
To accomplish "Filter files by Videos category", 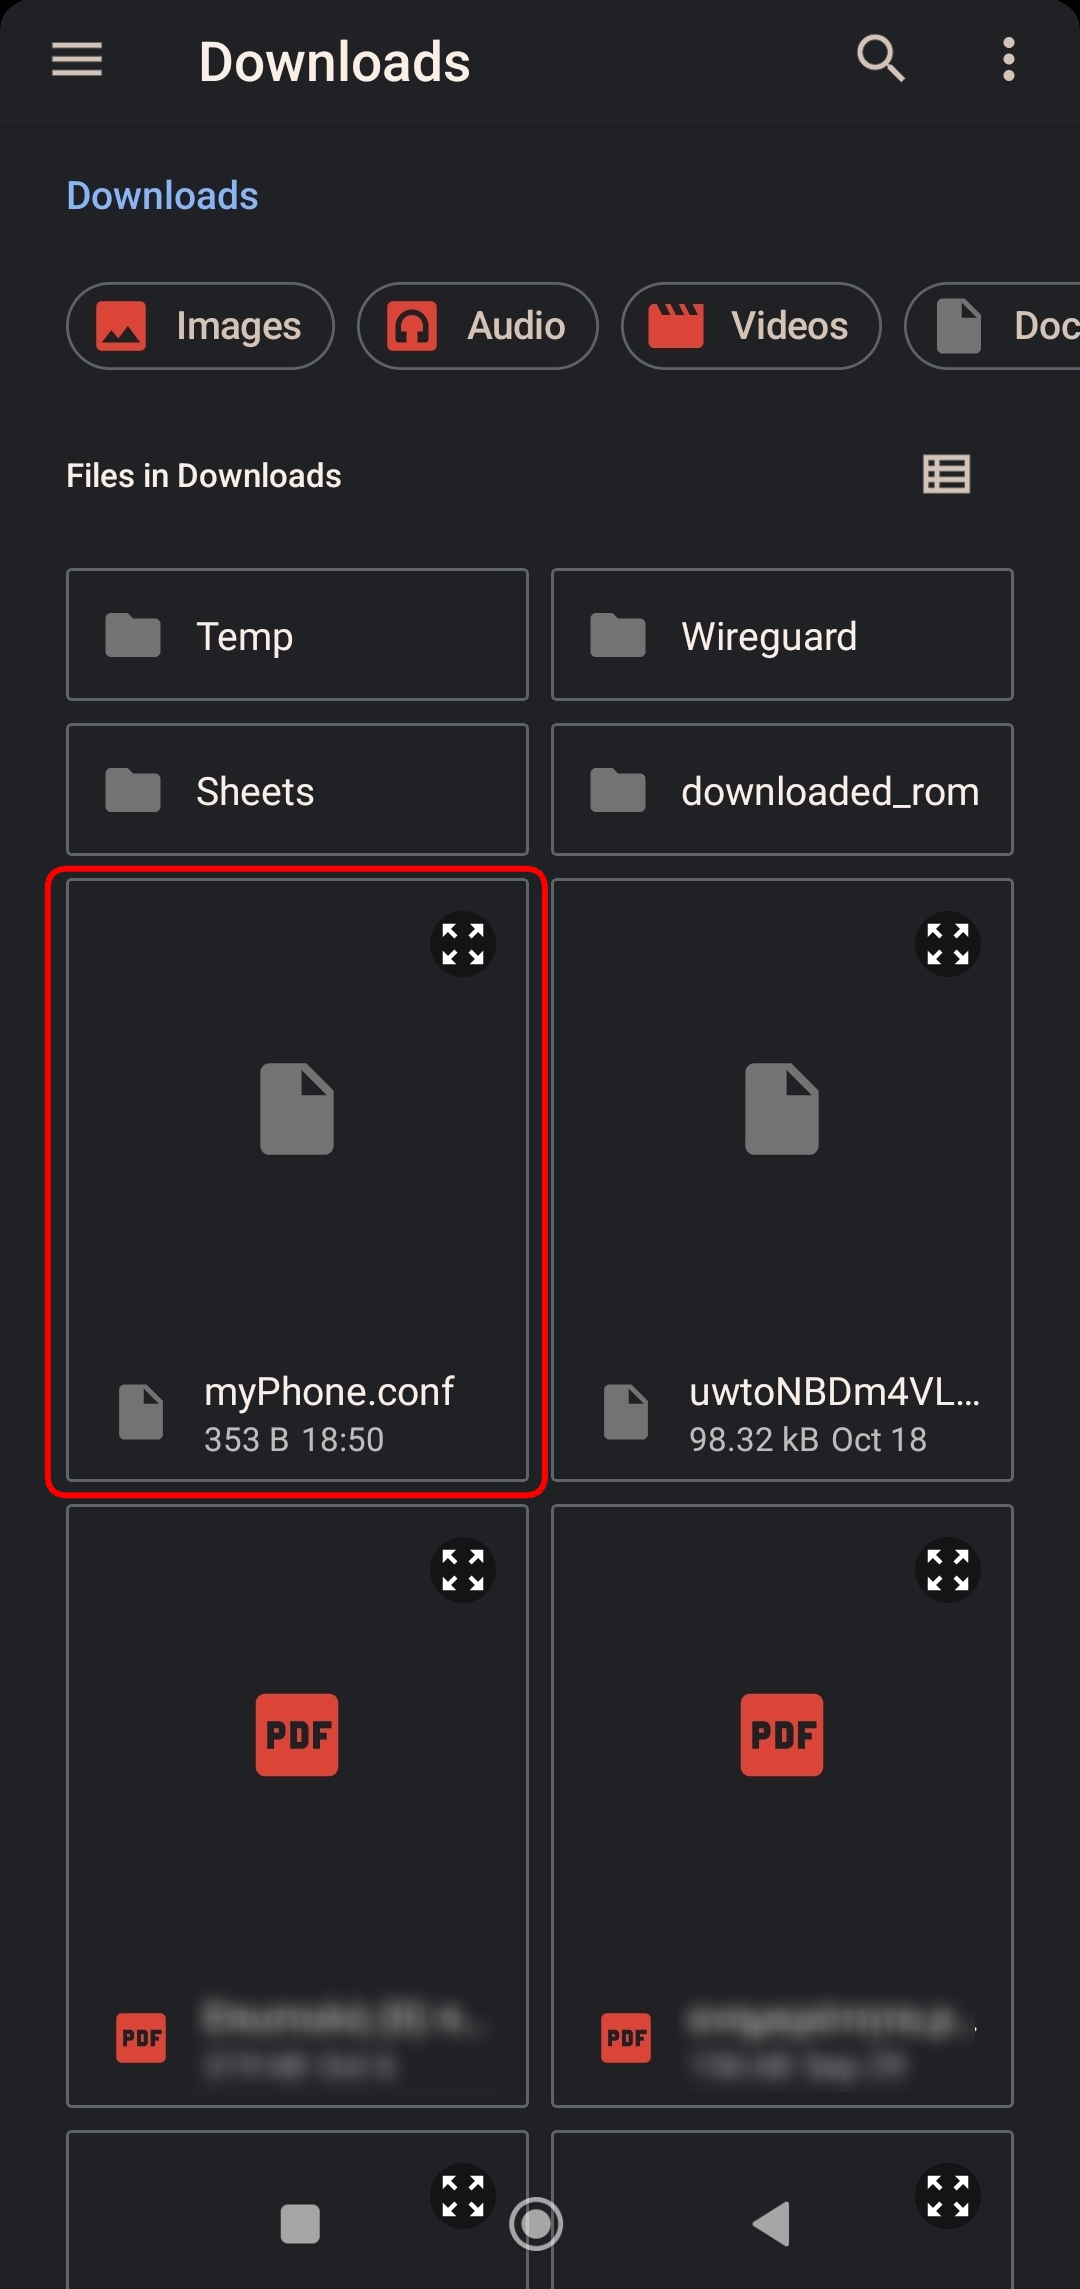I will tap(751, 326).
